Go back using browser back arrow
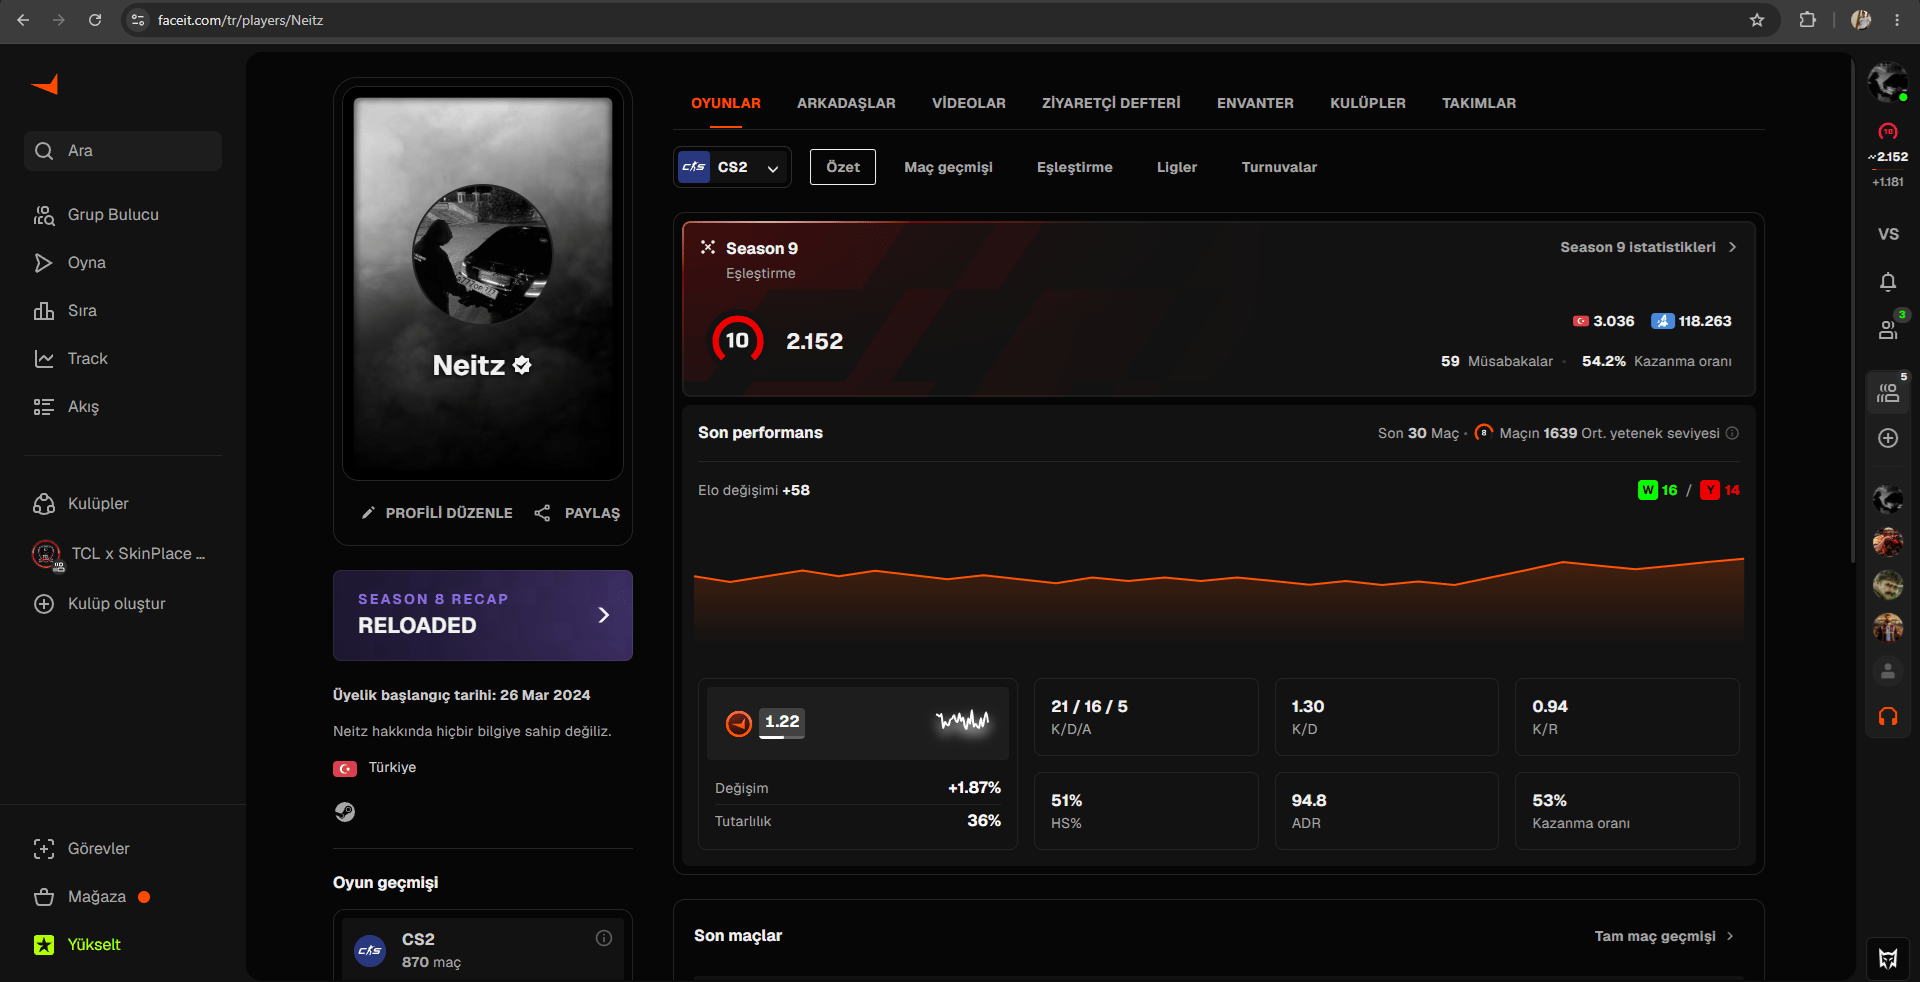The image size is (1920, 982). 23,20
